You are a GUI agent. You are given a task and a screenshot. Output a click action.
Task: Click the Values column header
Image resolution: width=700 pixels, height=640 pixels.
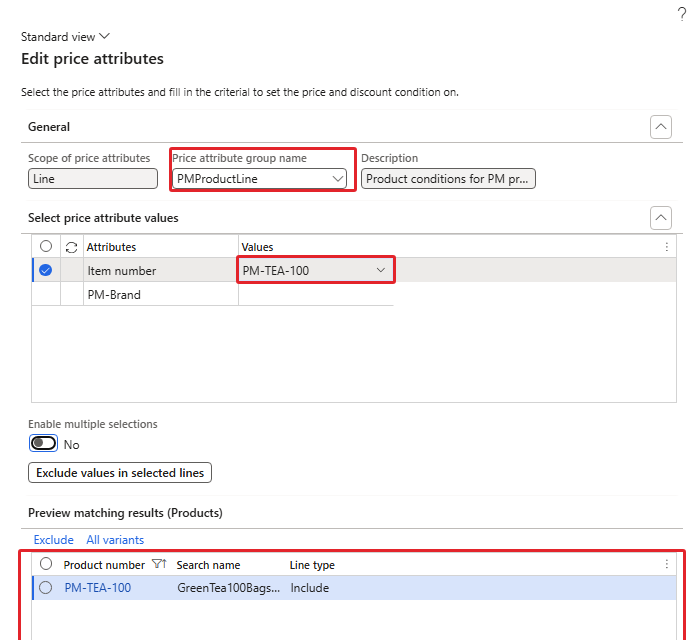(257, 247)
